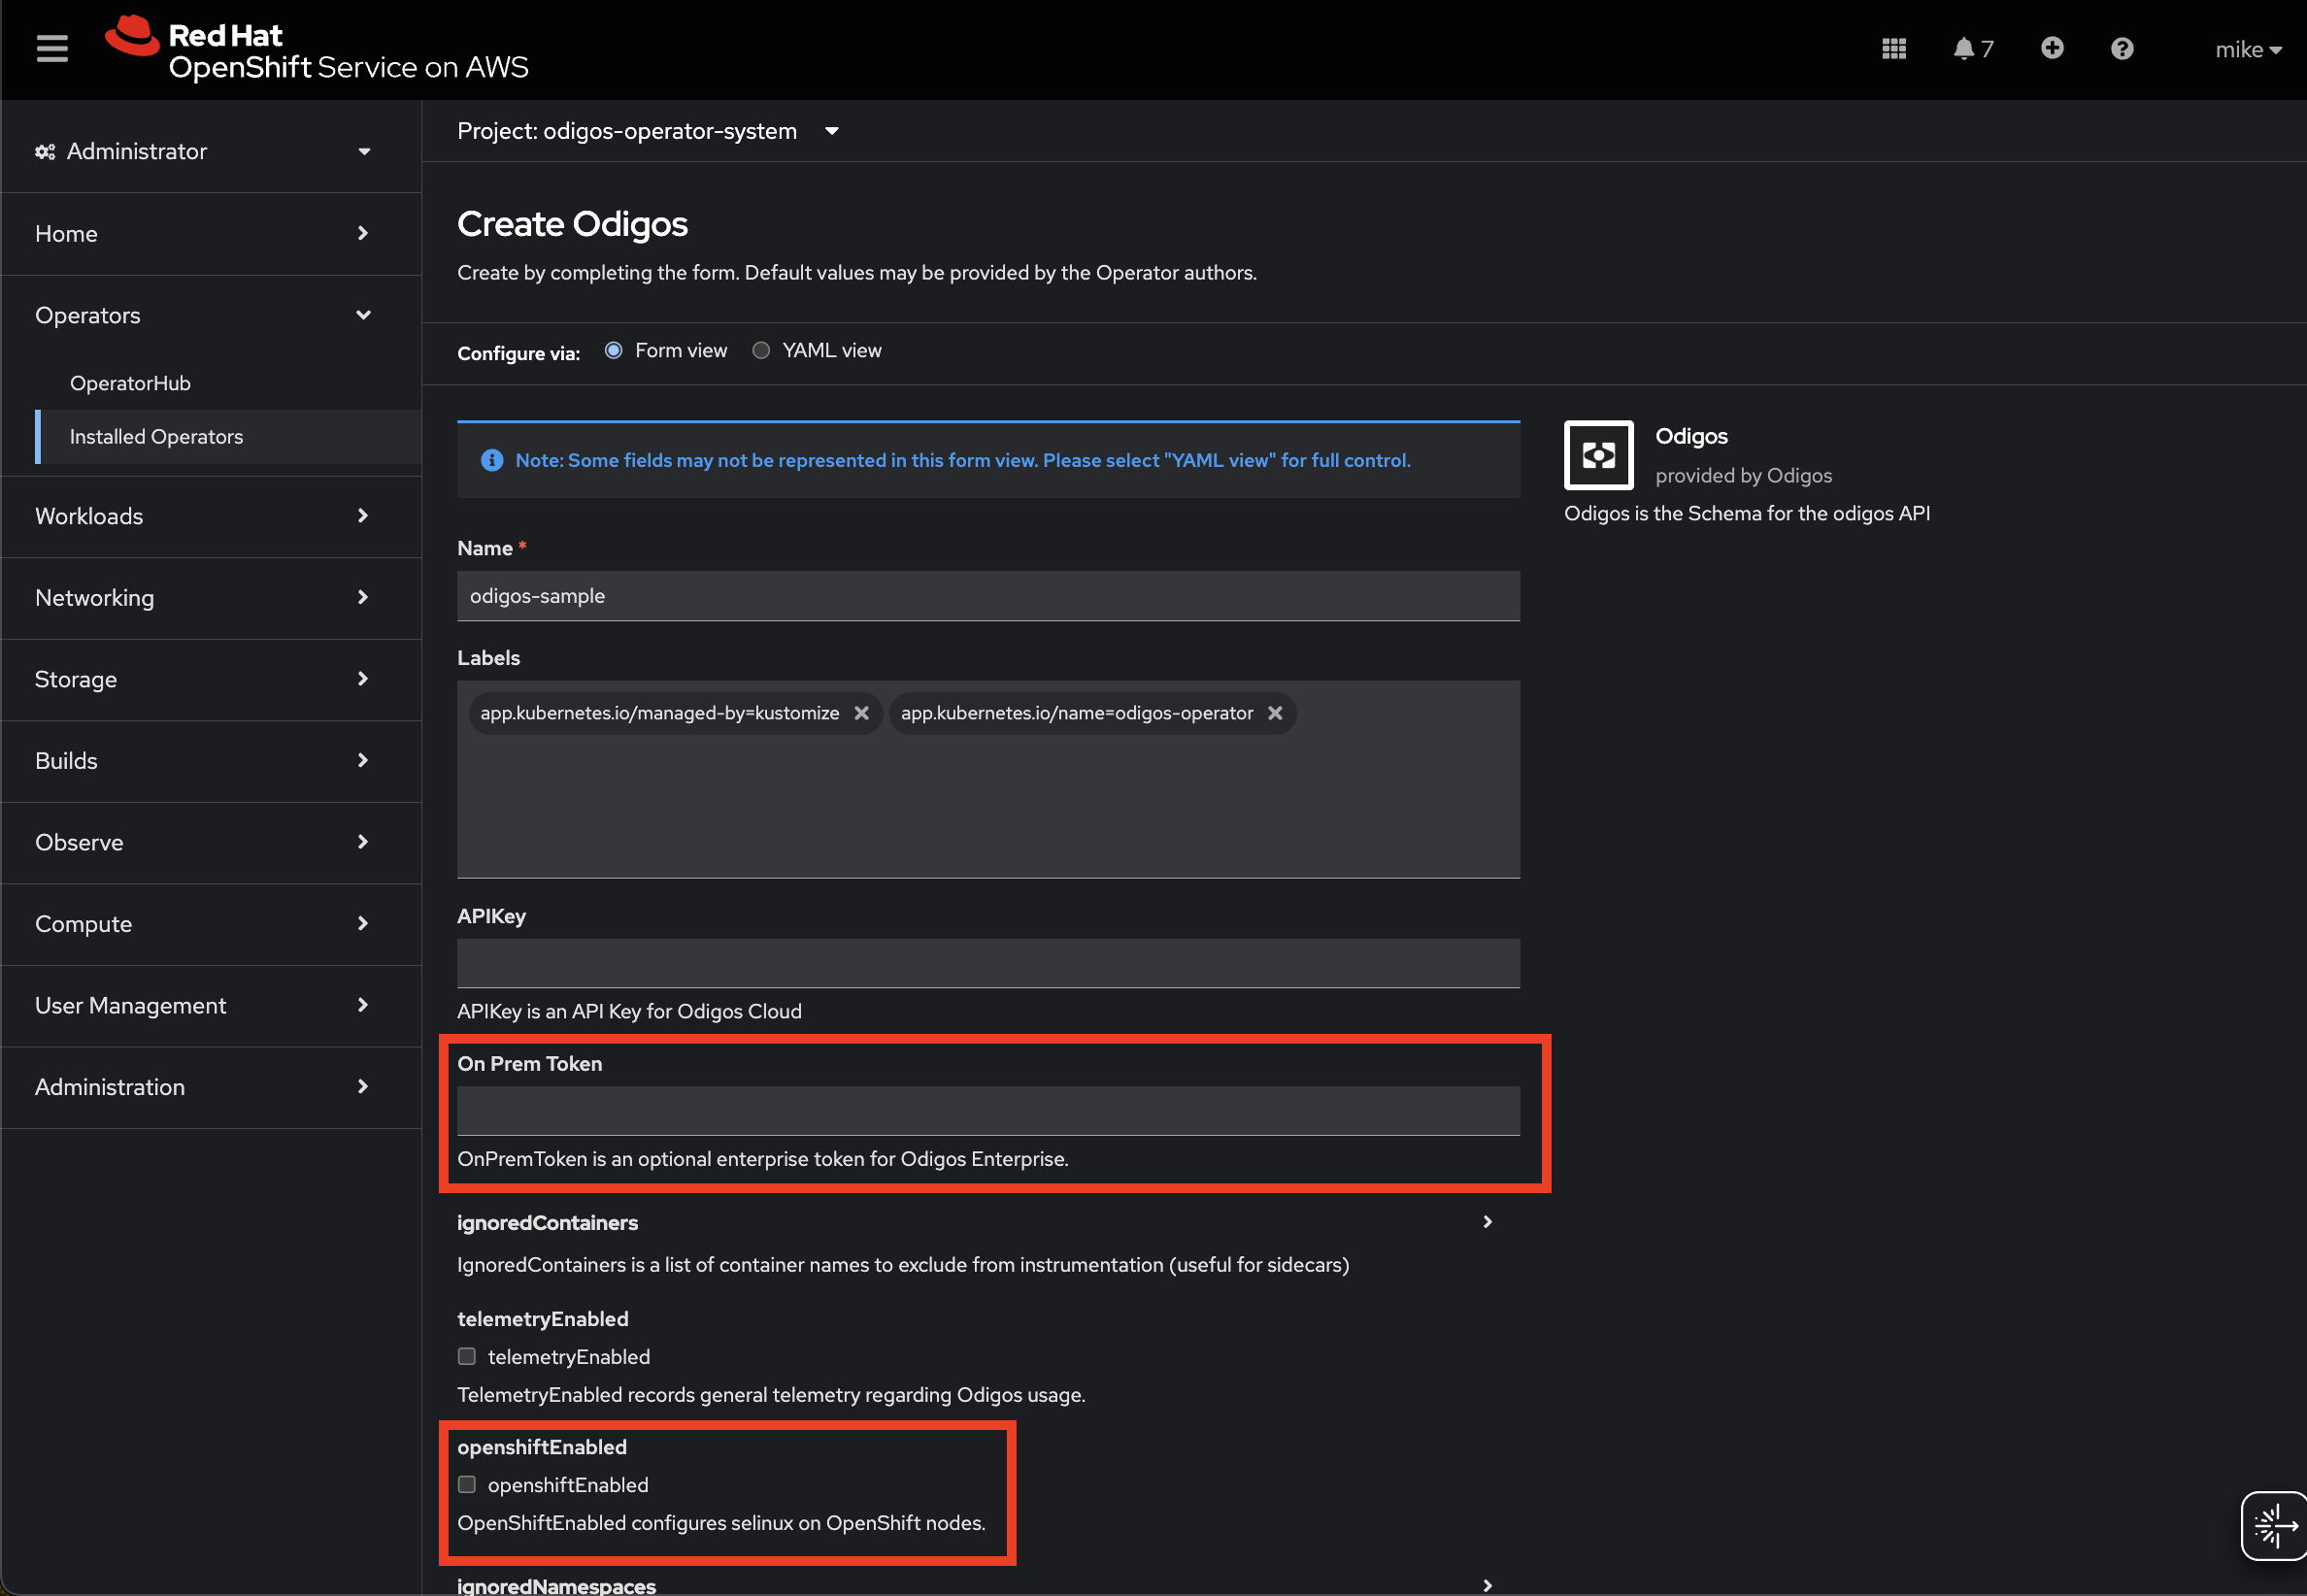Click the plus import icon in header
Screen dimensions: 2307x1596
click(x=2051, y=49)
